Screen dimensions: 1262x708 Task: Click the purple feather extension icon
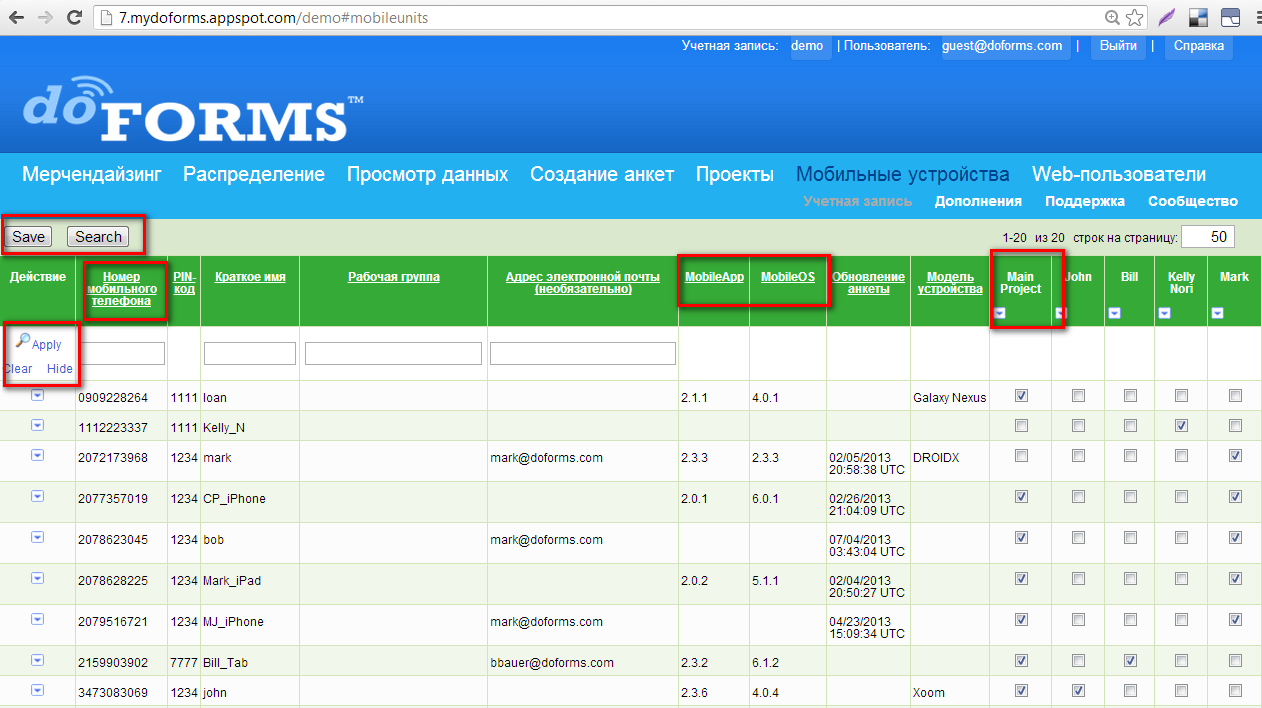(1166, 17)
